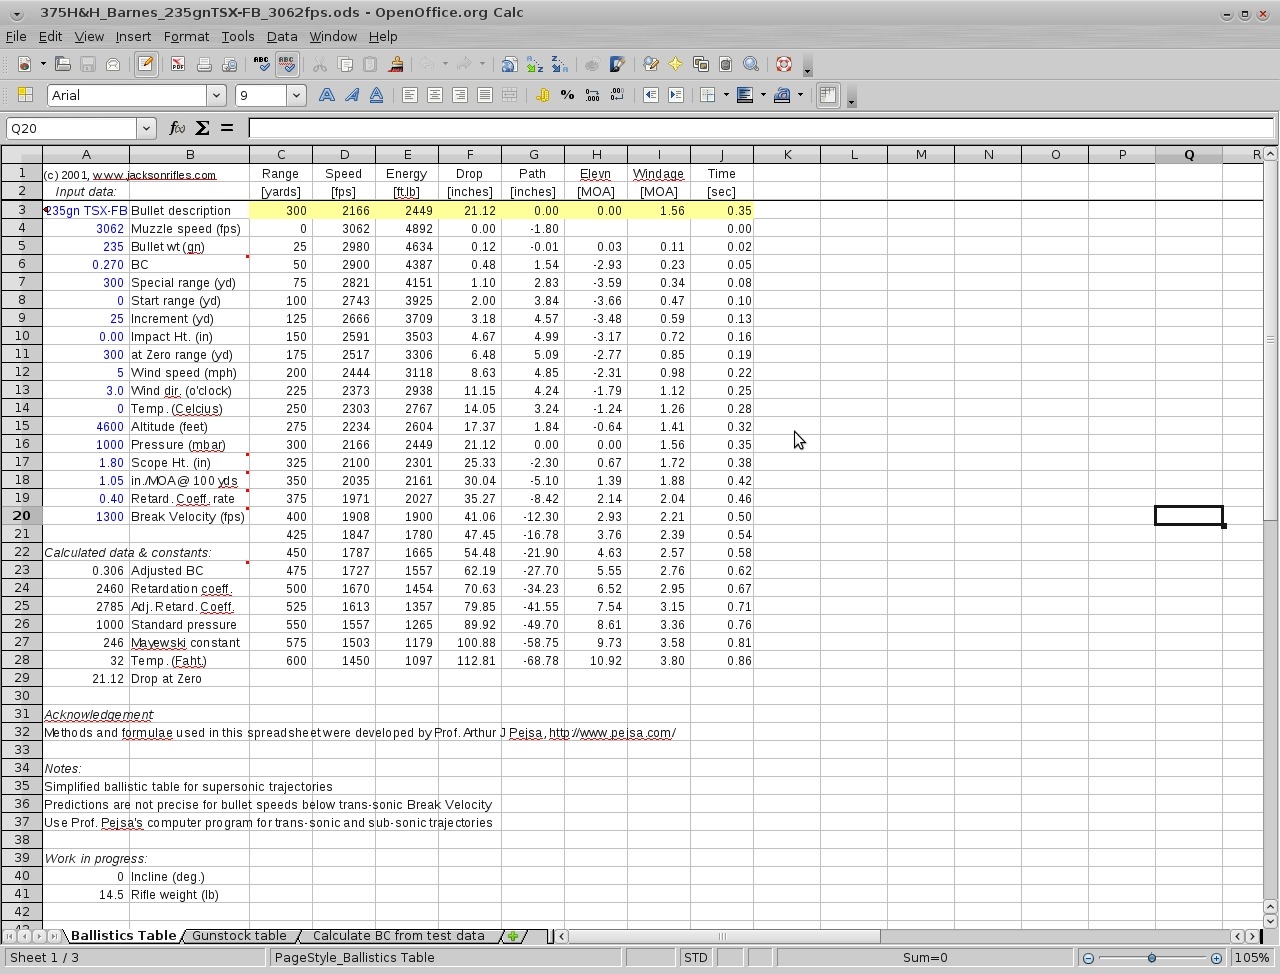Switch to the Gunstock table sheet tab

(x=240, y=936)
